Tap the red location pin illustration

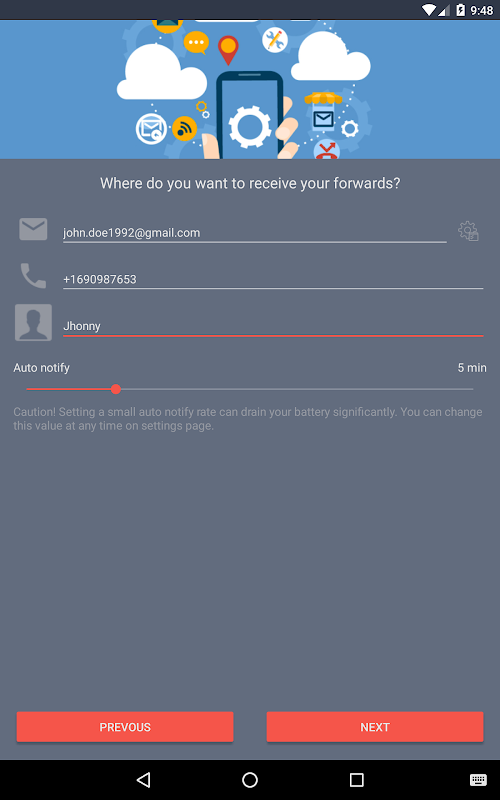tap(228, 49)
